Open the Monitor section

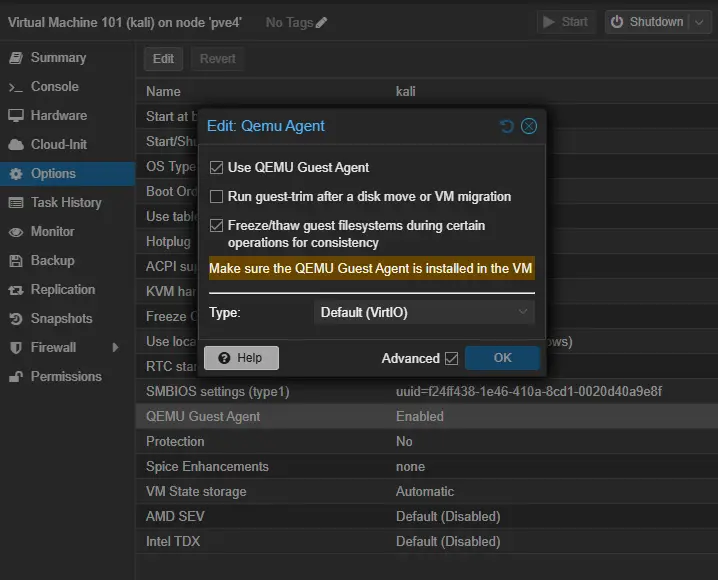(68, 232)
